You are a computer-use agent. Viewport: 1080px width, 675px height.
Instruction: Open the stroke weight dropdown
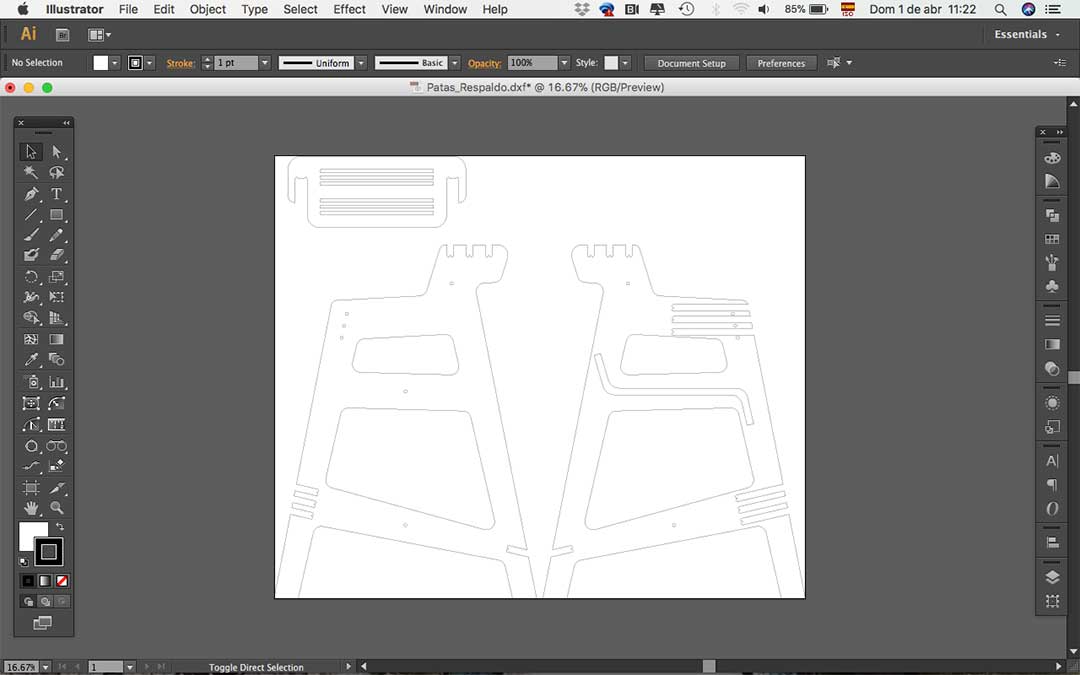264,63
